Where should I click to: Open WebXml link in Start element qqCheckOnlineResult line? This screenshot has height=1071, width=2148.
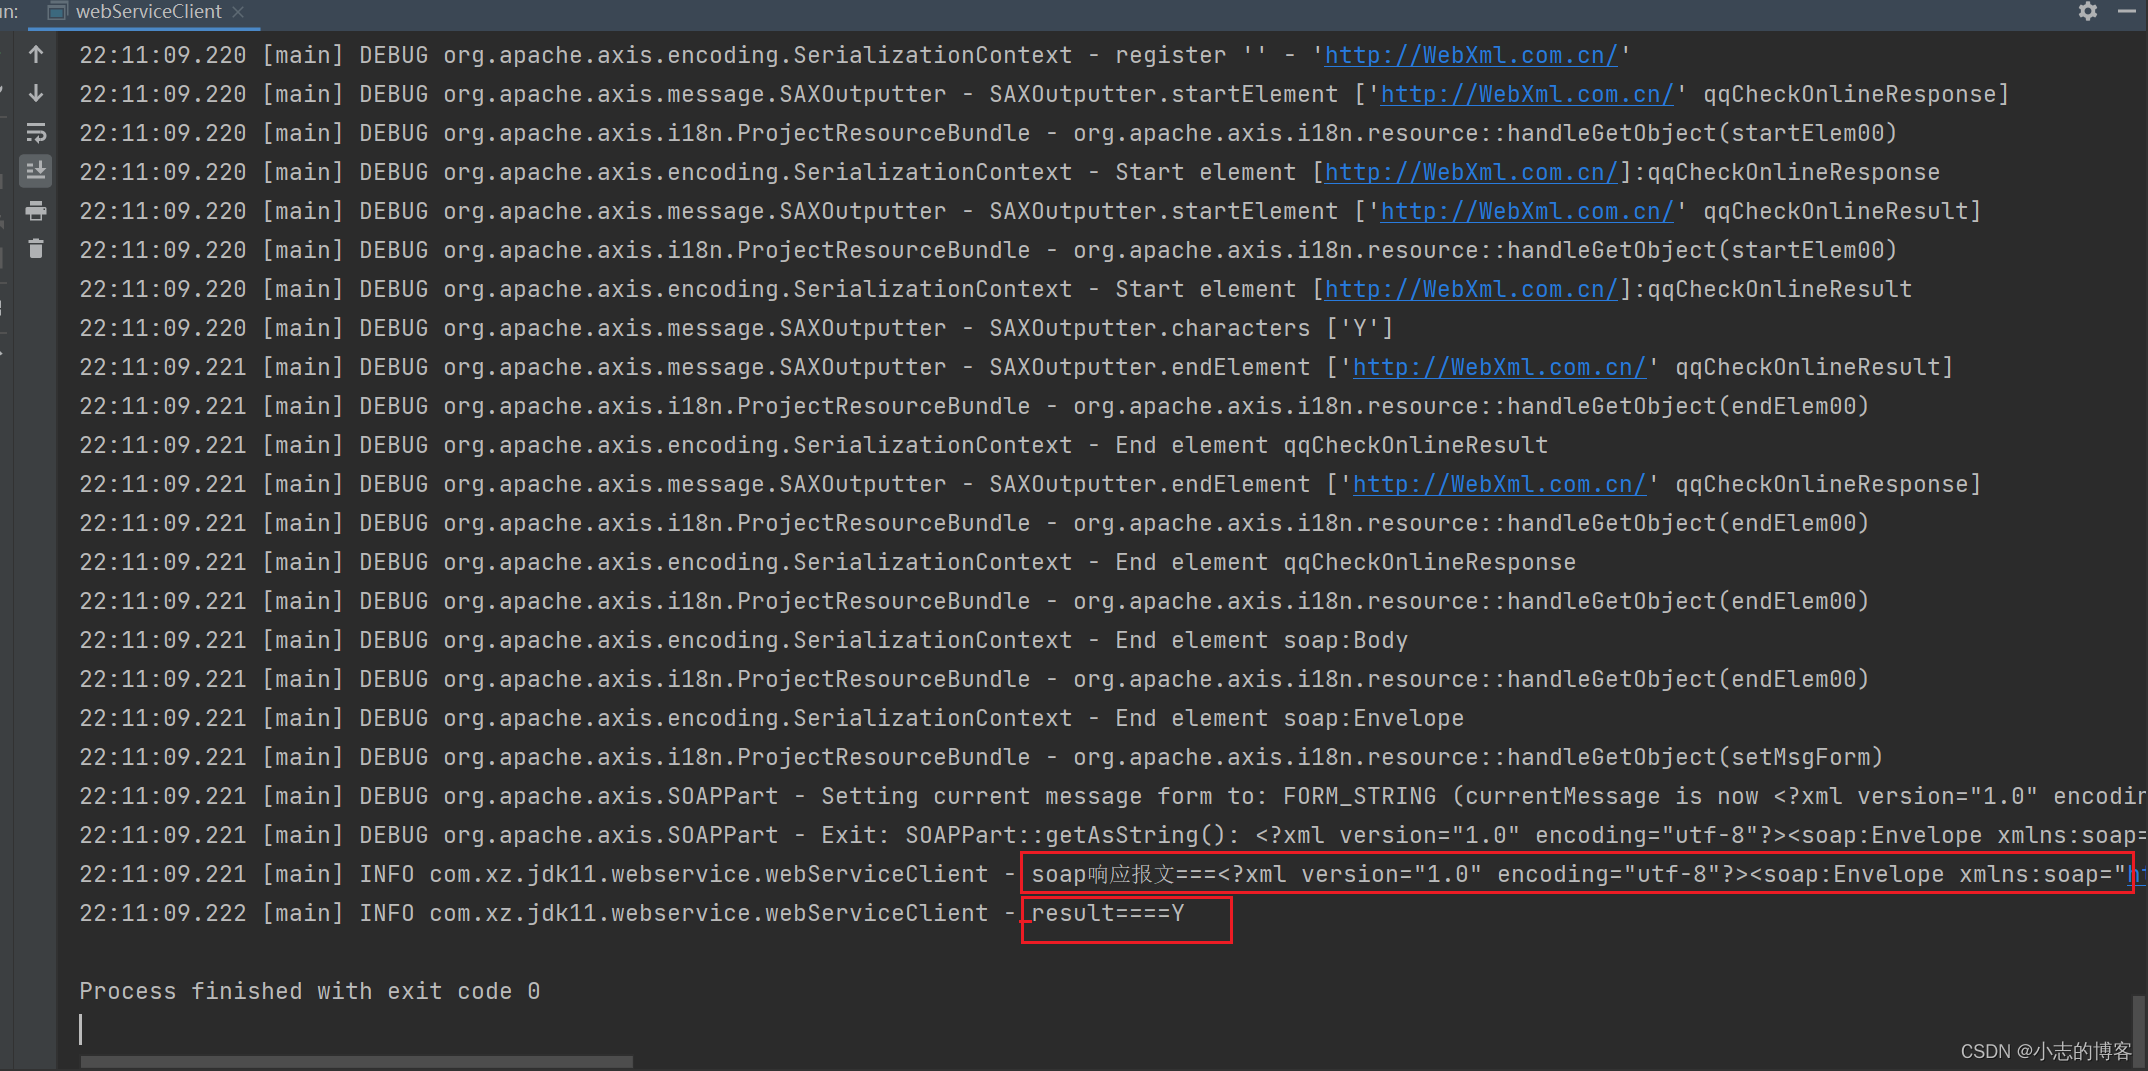pyautogui.click(x=1471, y=289)
